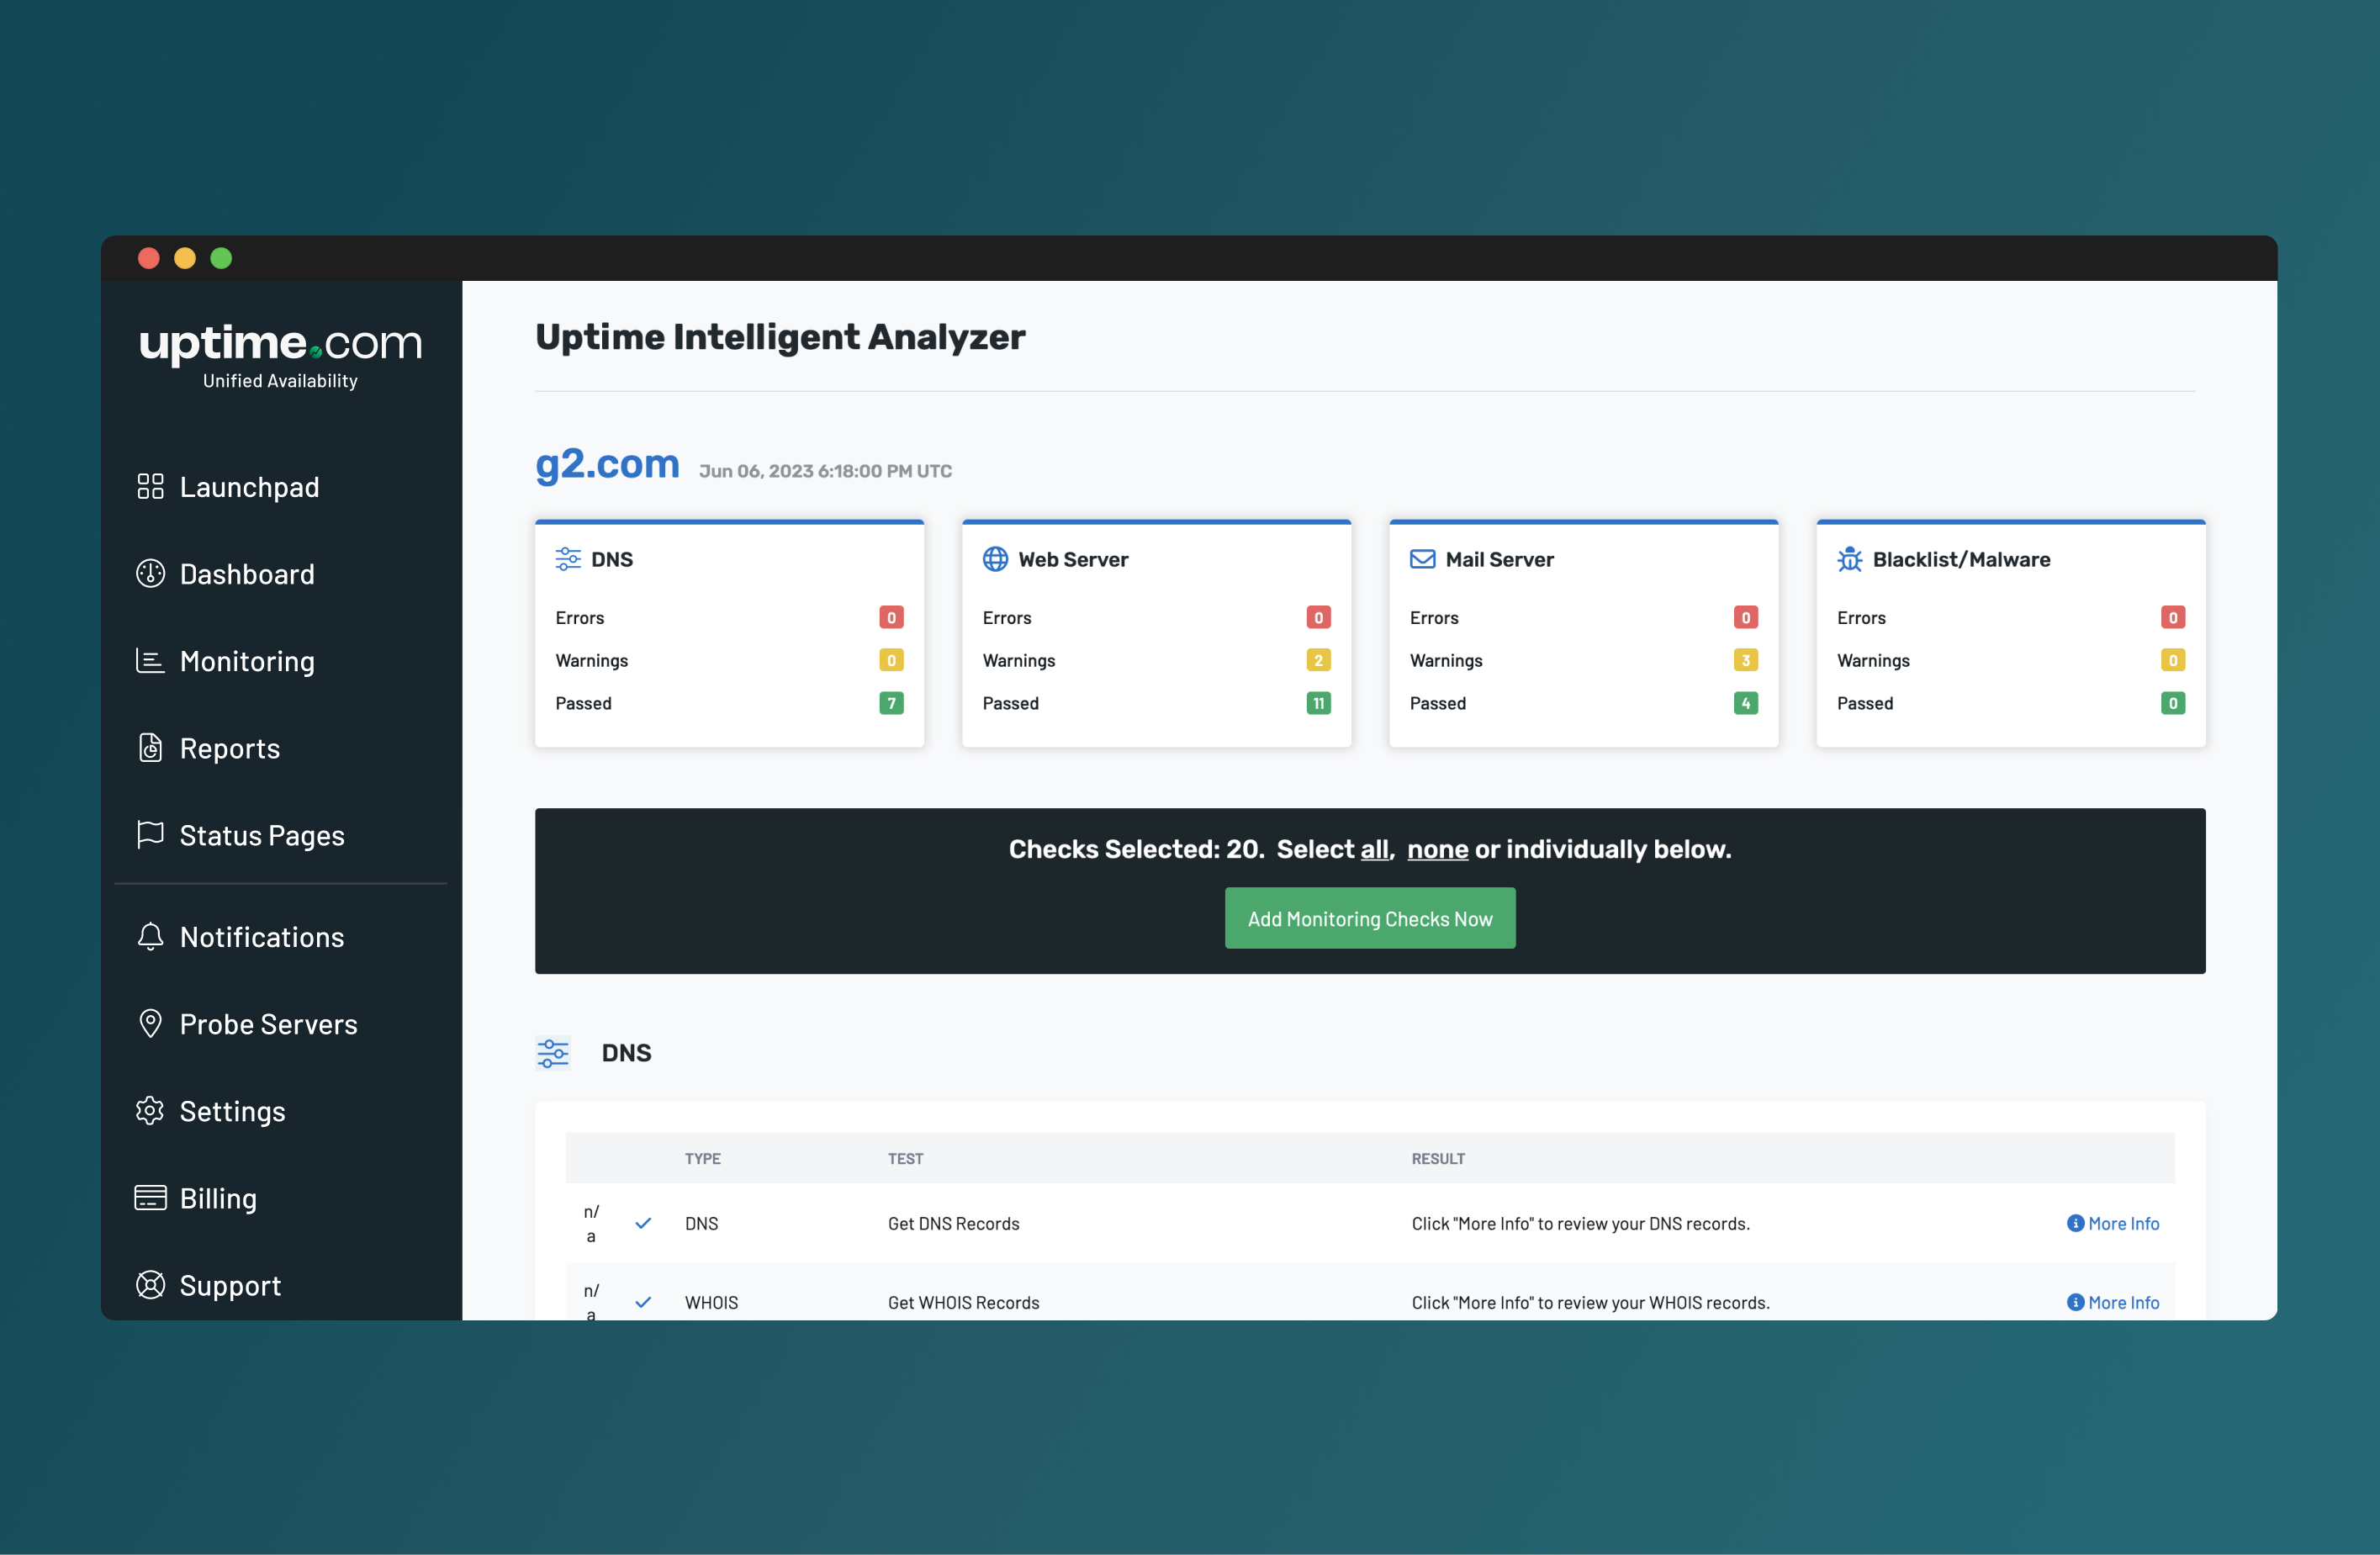Click the Status Pages flag icon

click(151, 835)
